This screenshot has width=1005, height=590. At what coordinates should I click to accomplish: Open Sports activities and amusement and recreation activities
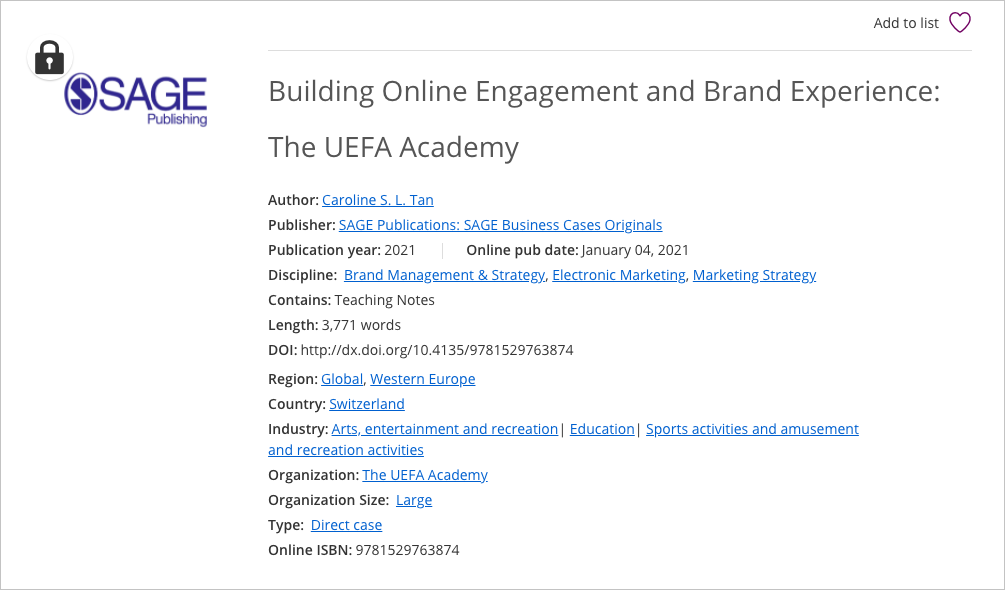click(x=752, y=428)
